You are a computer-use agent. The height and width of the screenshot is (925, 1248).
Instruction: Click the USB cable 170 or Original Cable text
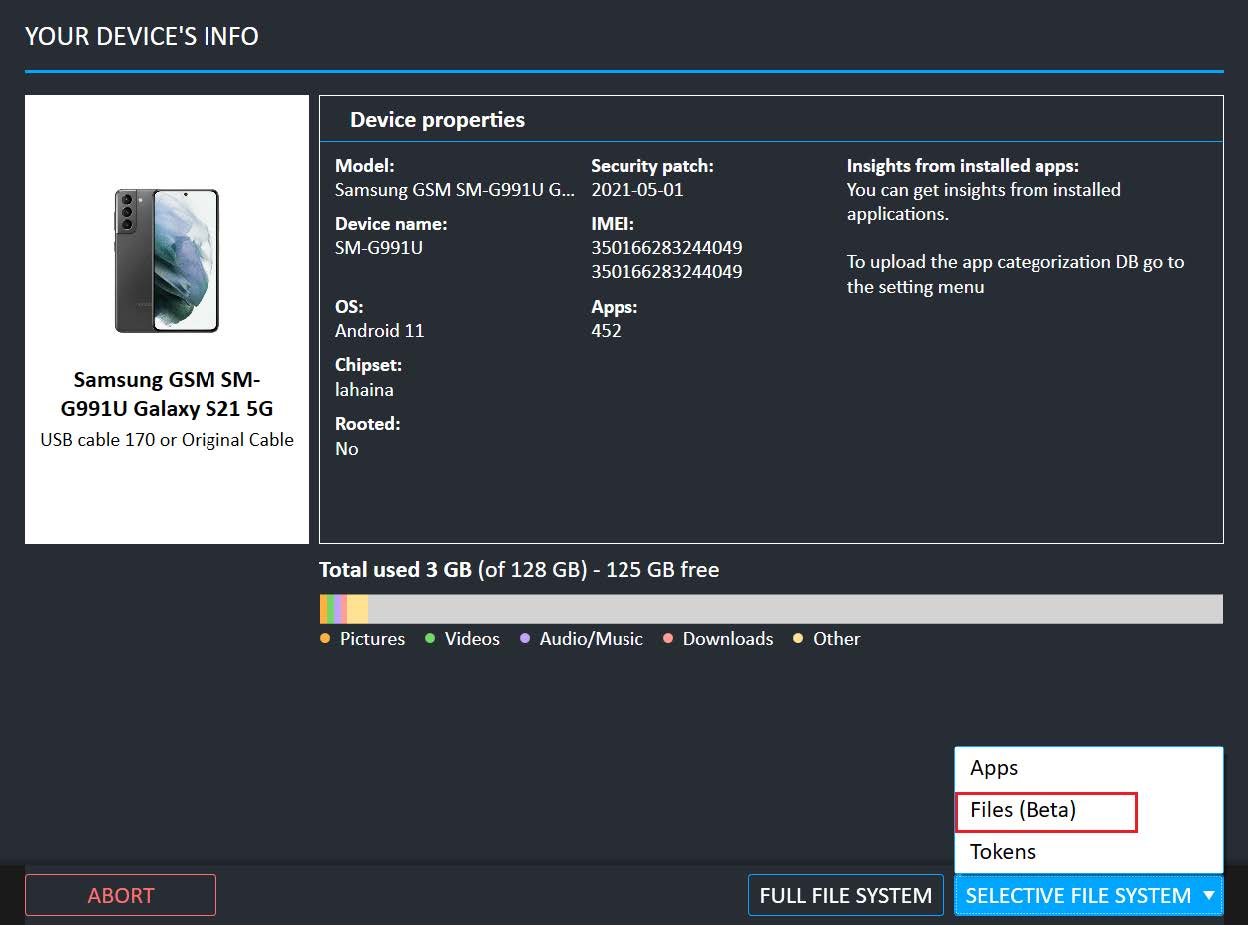click(x=167, y=440)
